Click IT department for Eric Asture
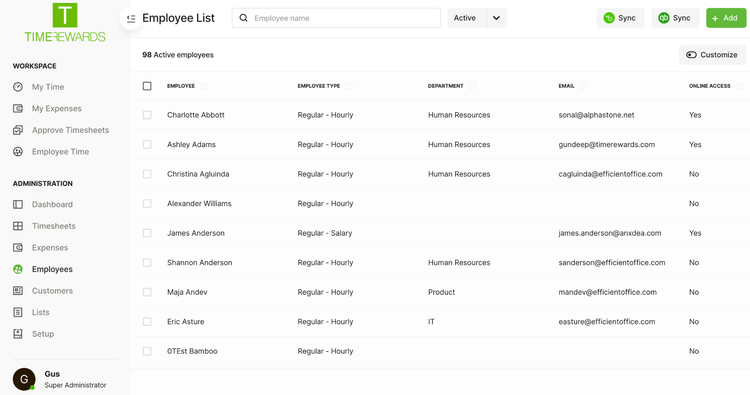 click(x=431, y=322)
